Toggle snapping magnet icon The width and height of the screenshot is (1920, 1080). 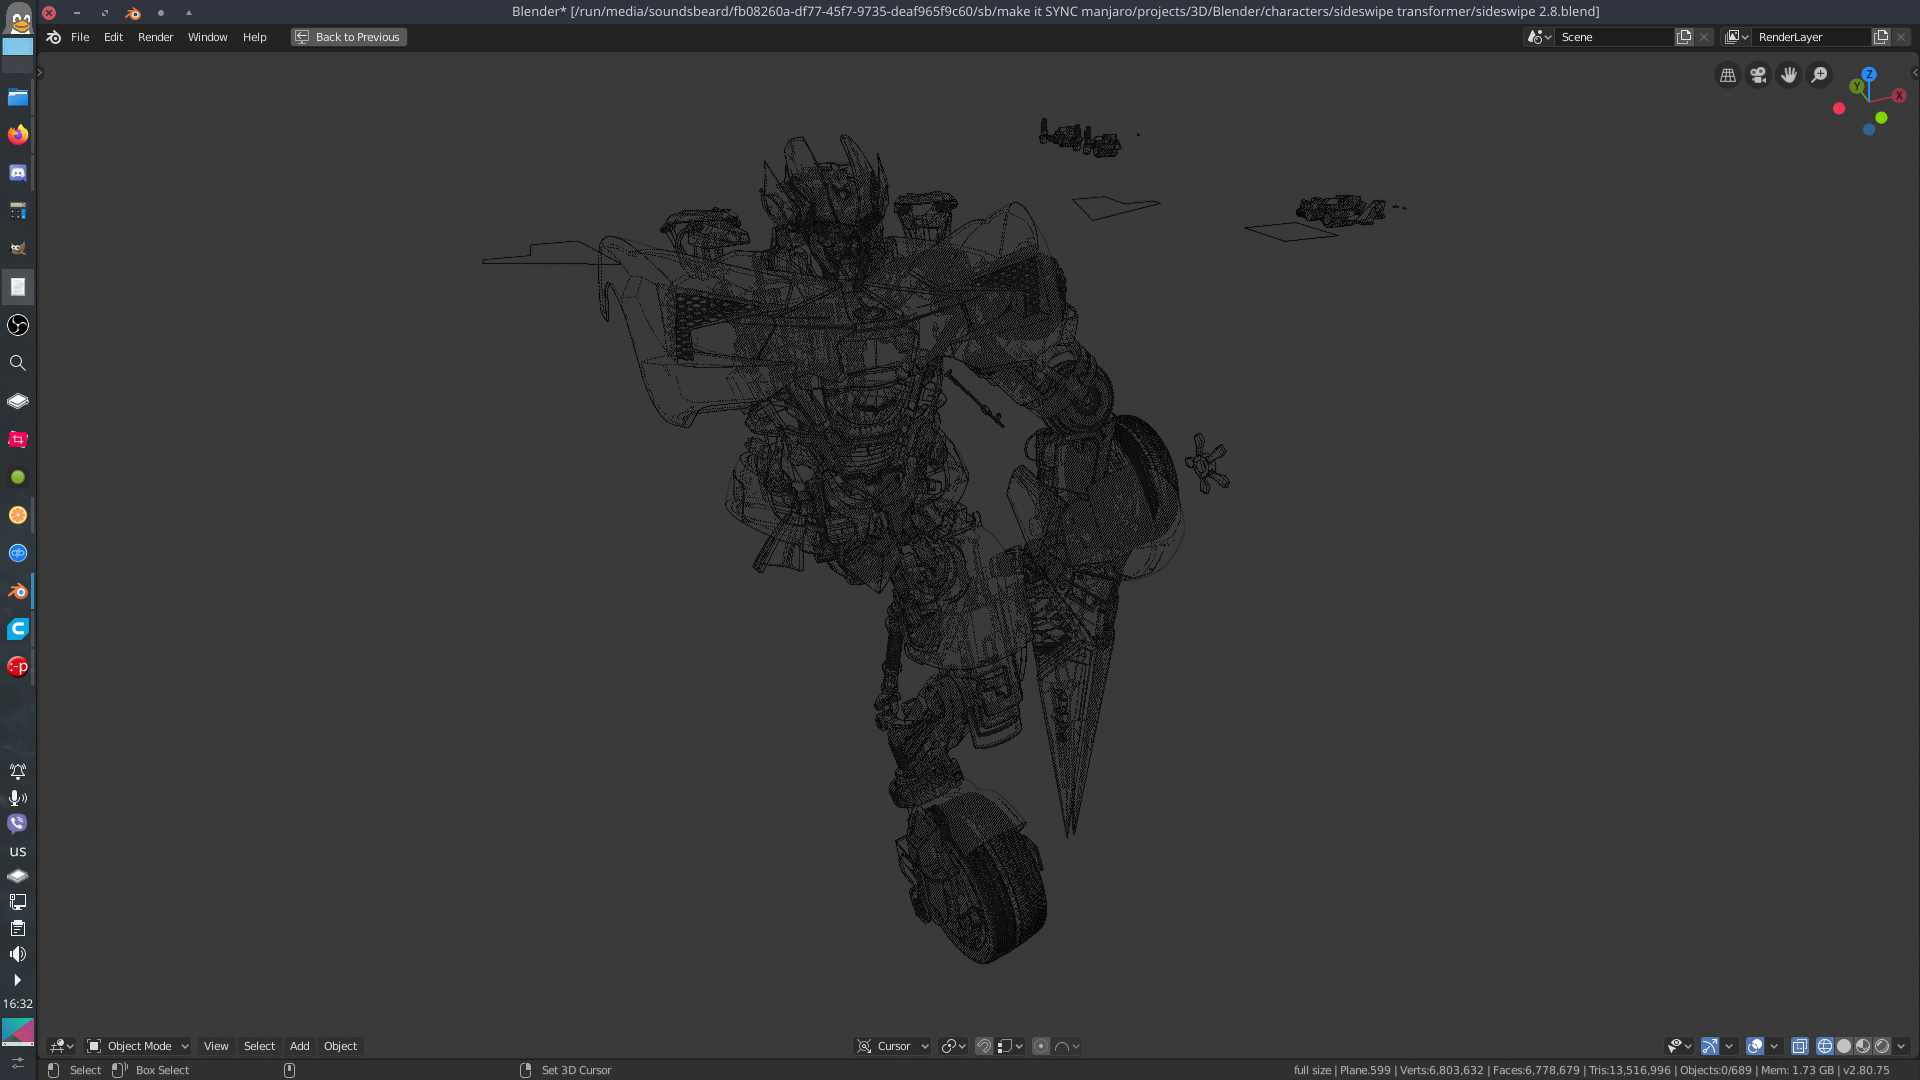(984, 1046)
